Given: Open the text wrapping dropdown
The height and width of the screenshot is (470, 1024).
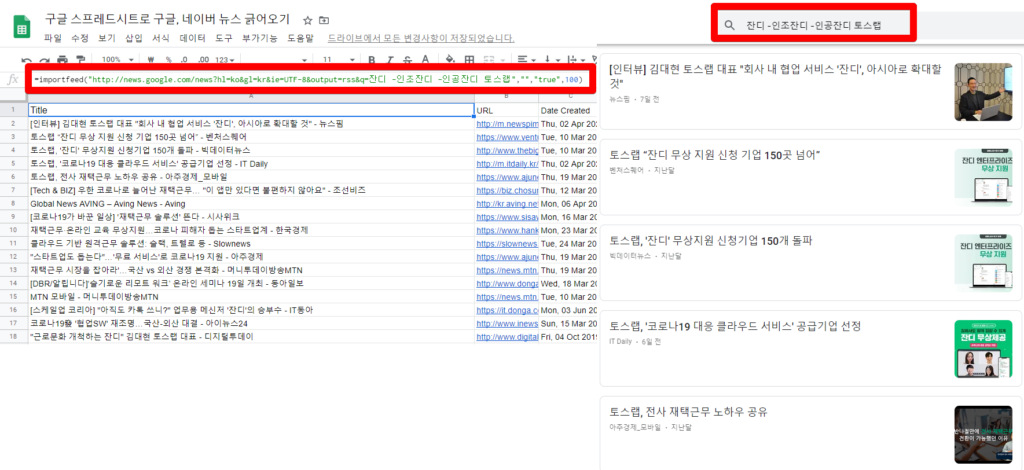Looking at the screenshot, I should [x=578, y=59].
